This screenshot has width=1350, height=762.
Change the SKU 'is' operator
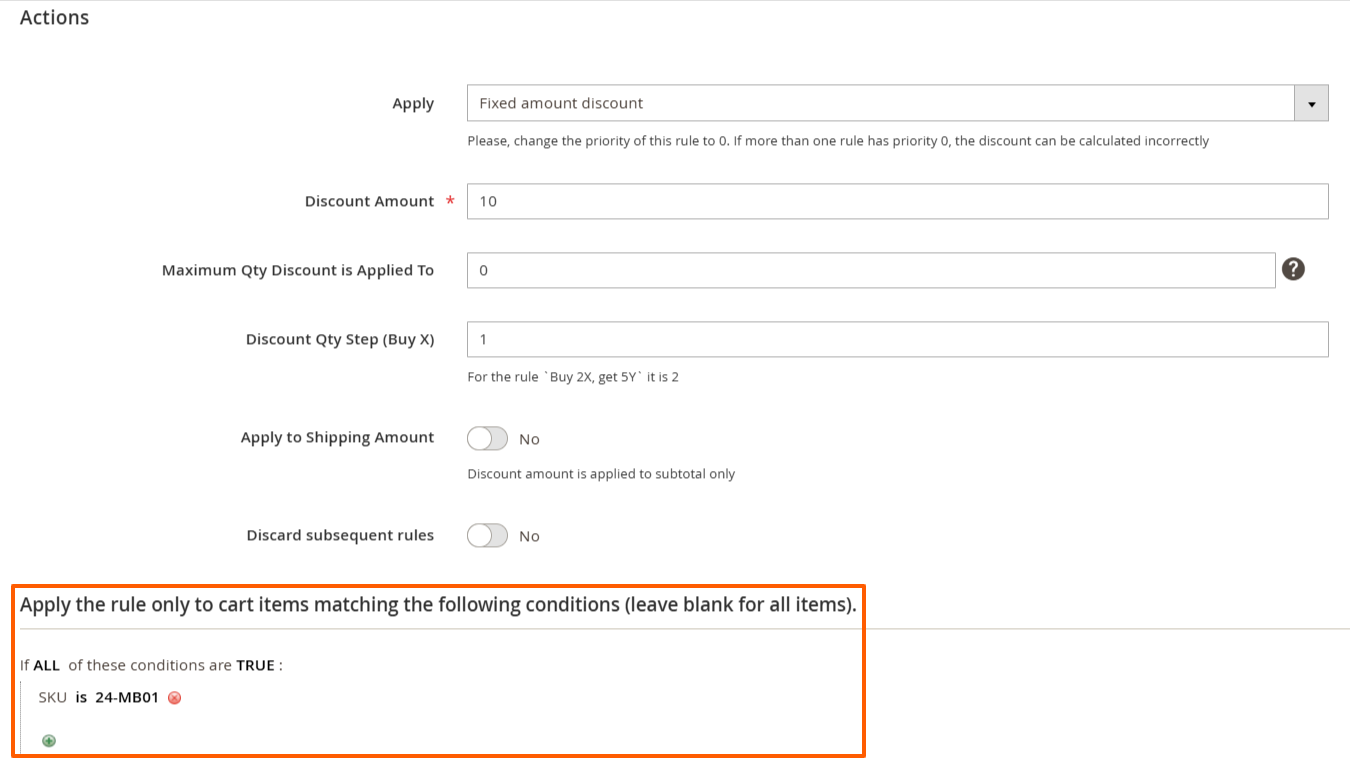(x=81, y=698)
